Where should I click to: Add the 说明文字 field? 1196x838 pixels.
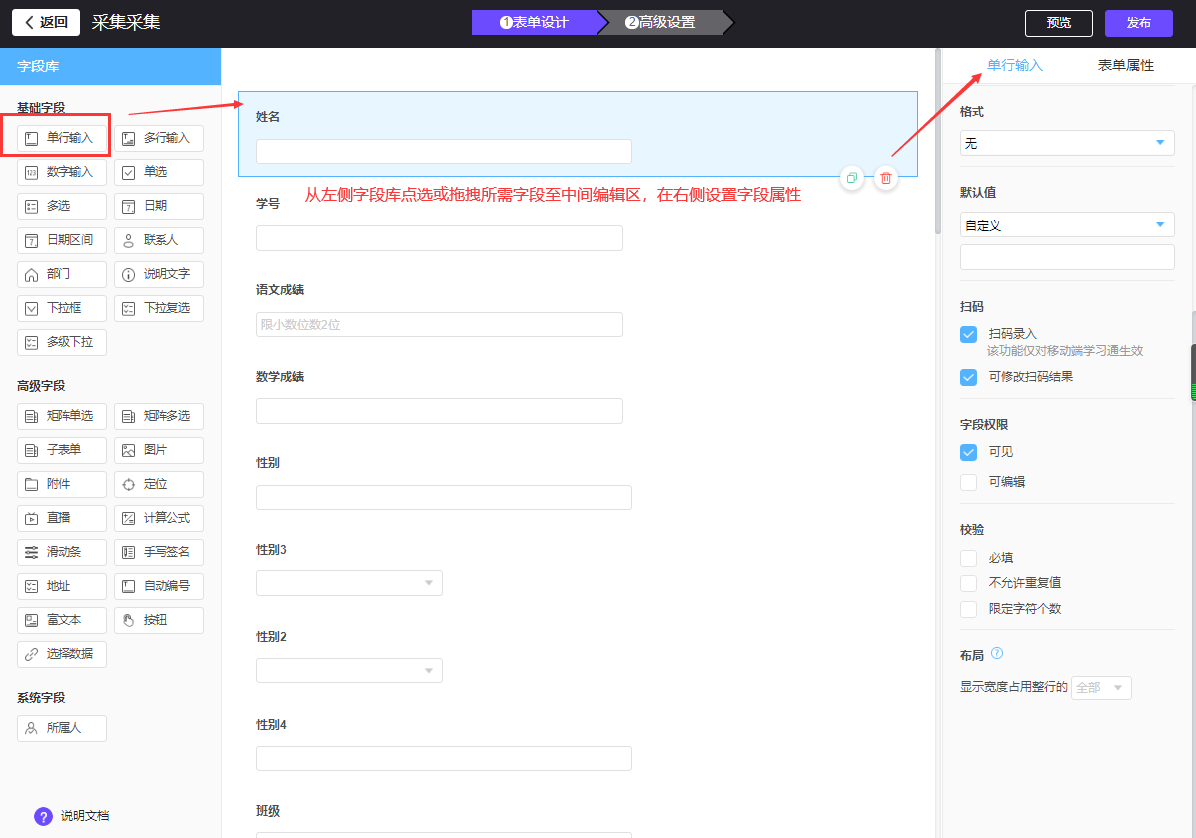(x=159, y=275)
